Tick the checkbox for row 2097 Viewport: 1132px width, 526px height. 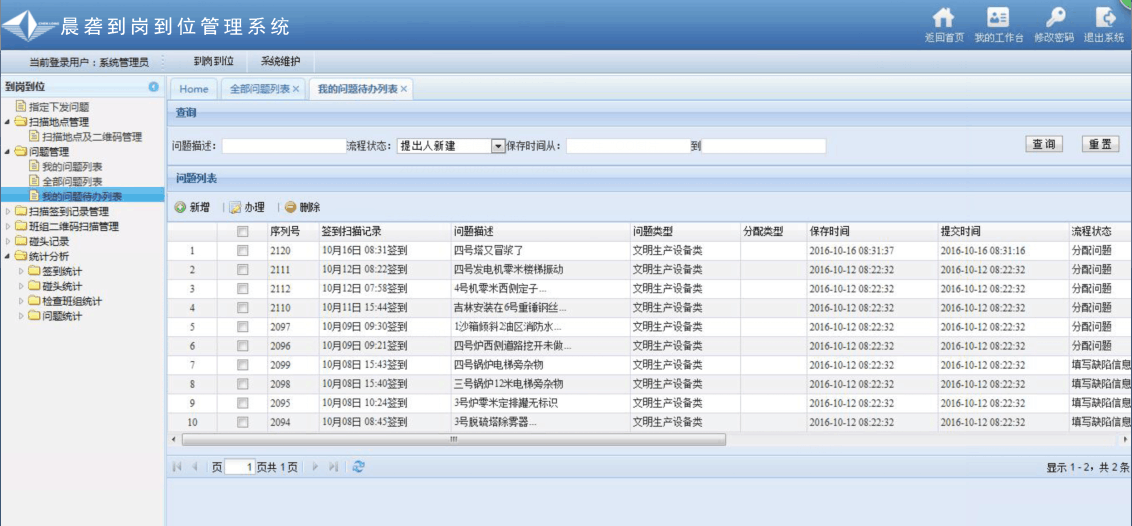click(x=242, y=326)
